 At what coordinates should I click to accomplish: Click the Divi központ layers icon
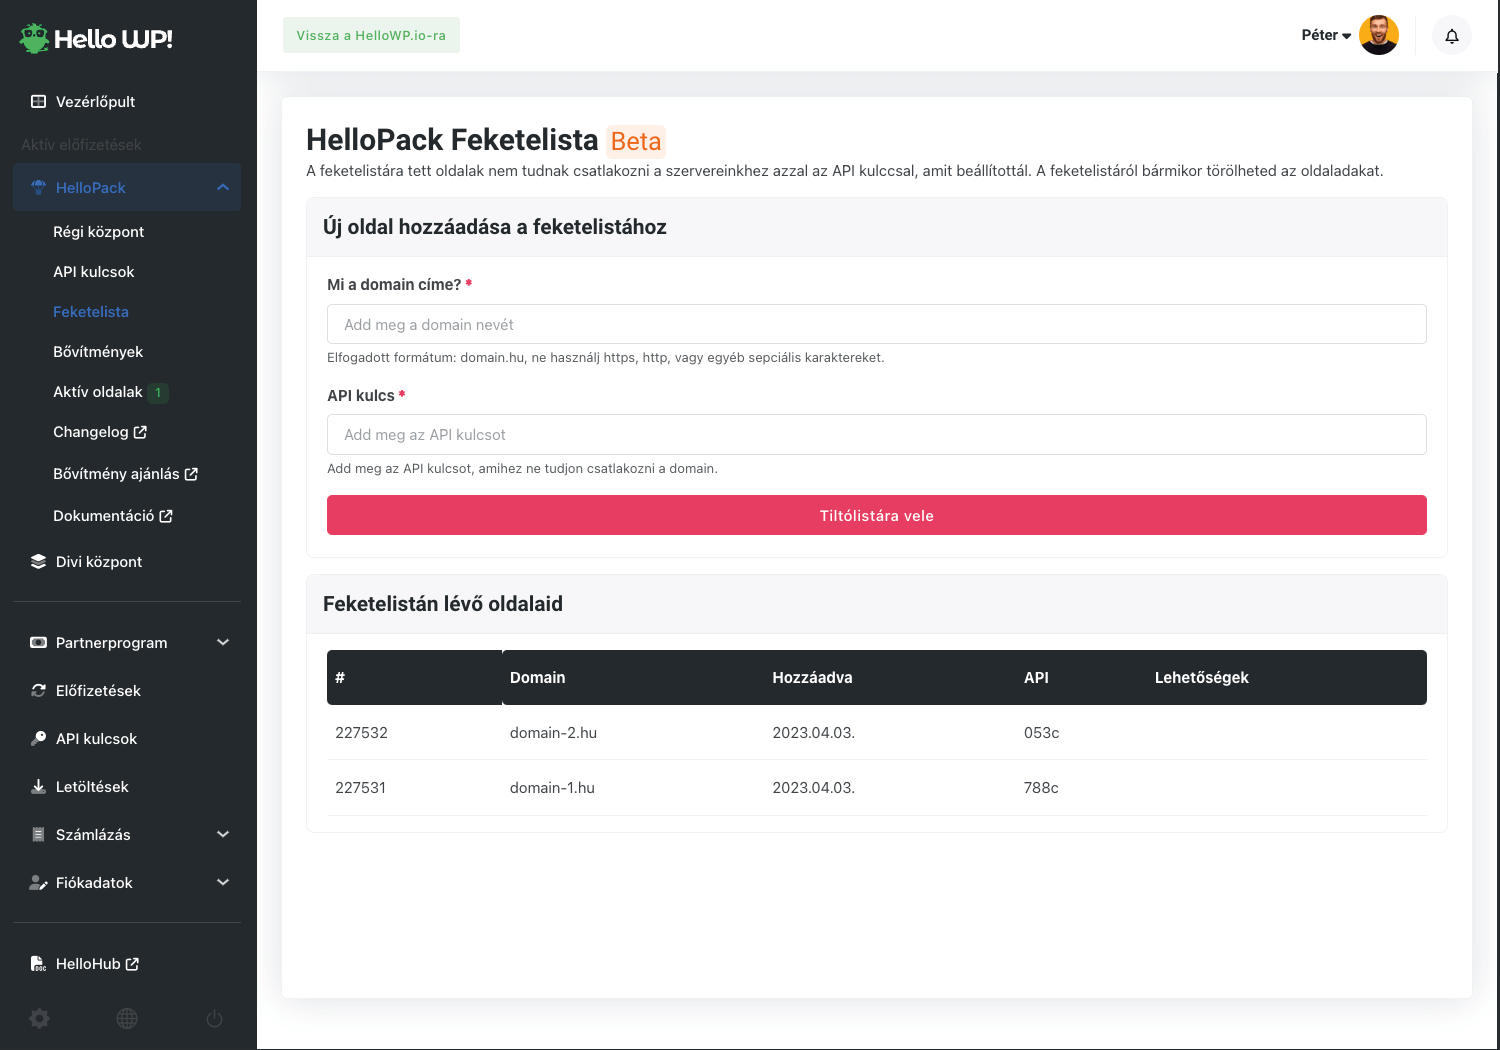point(39,561)
